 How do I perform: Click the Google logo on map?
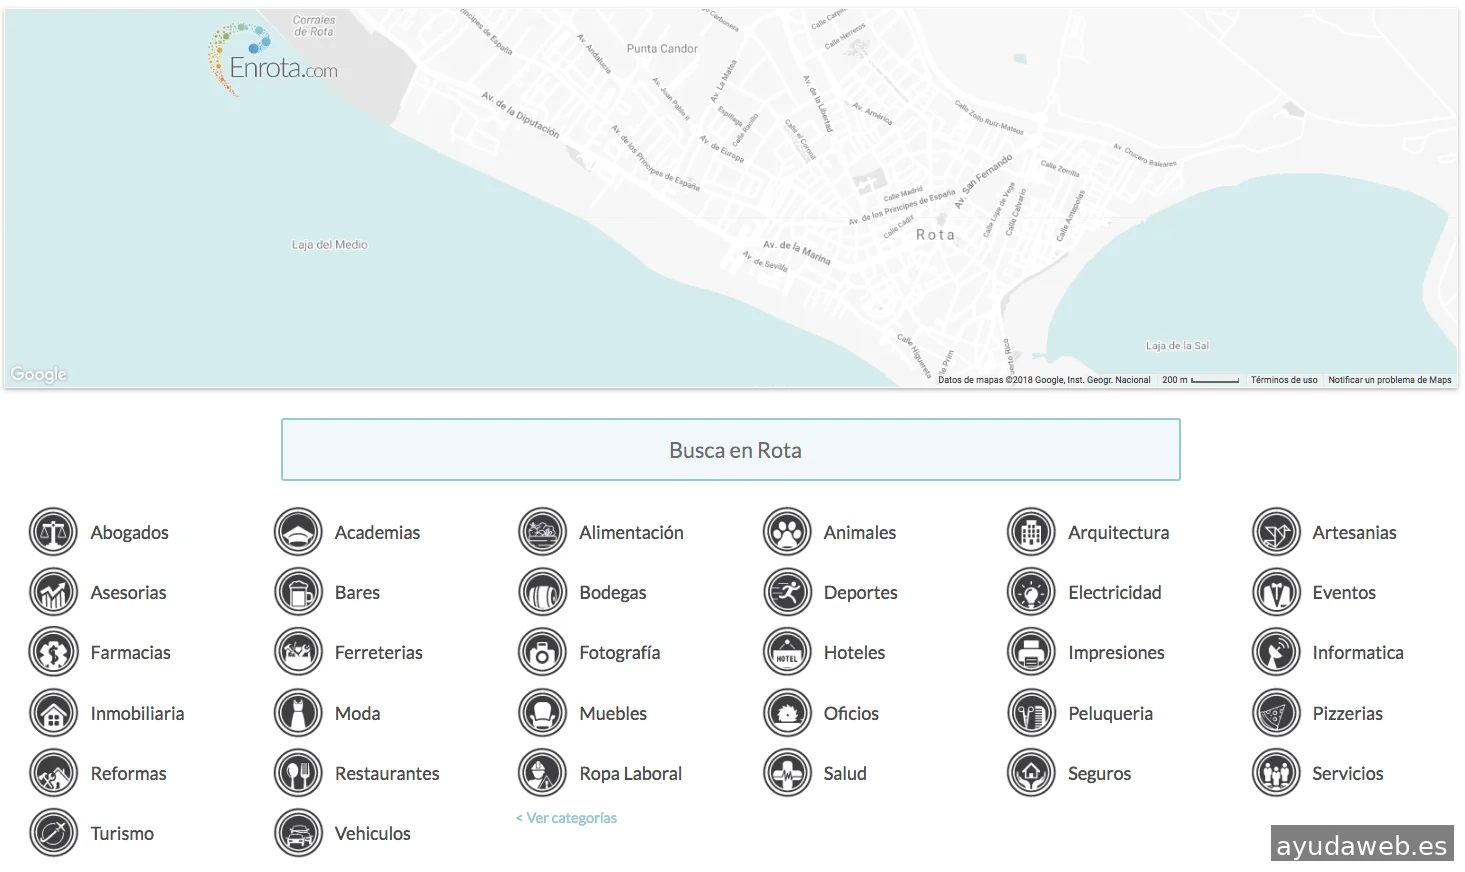(x=39, y=374)
